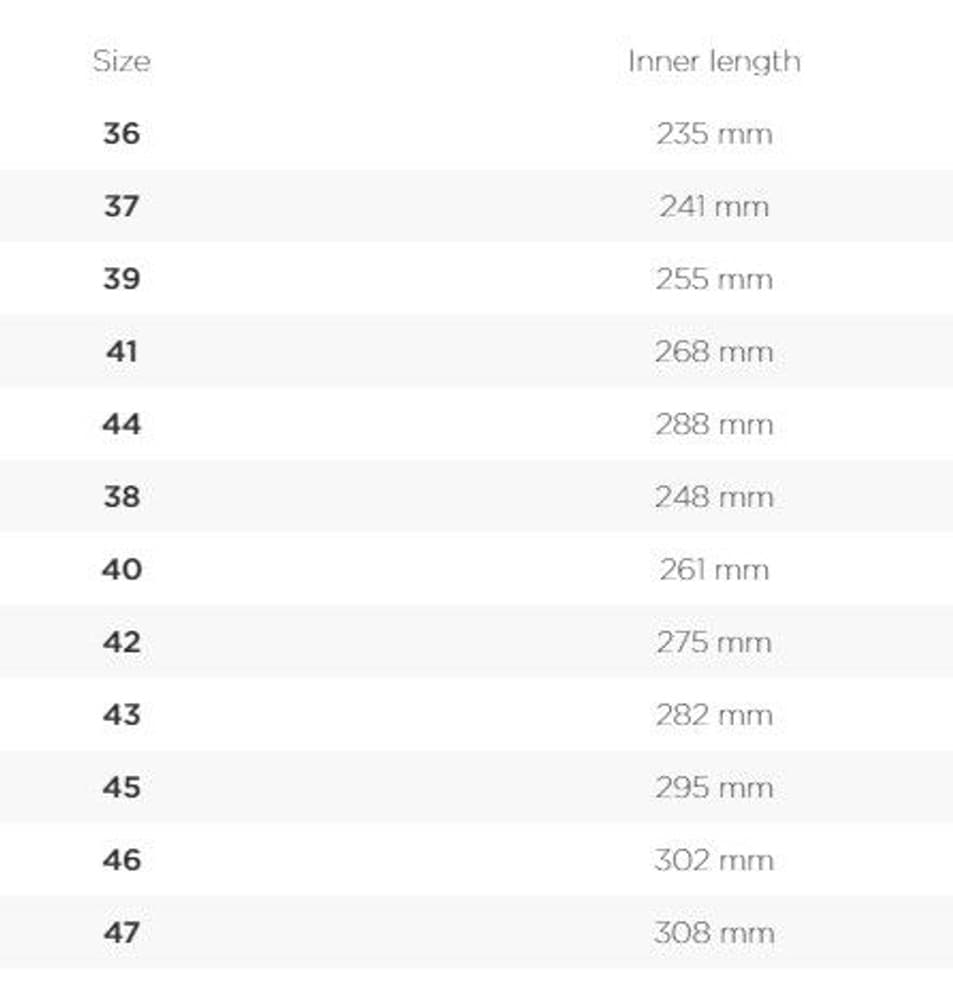Click the Inner length column header

pos(714,61)
